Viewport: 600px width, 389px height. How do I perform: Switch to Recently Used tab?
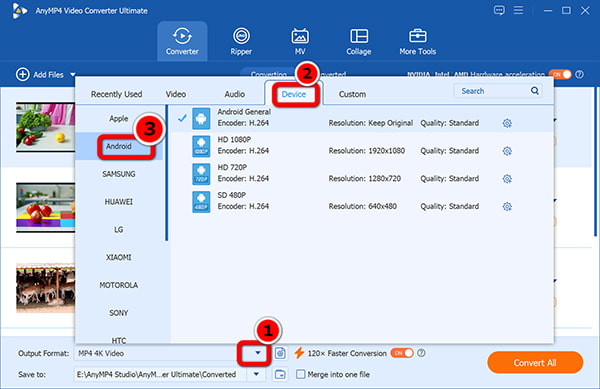[116, 94]
